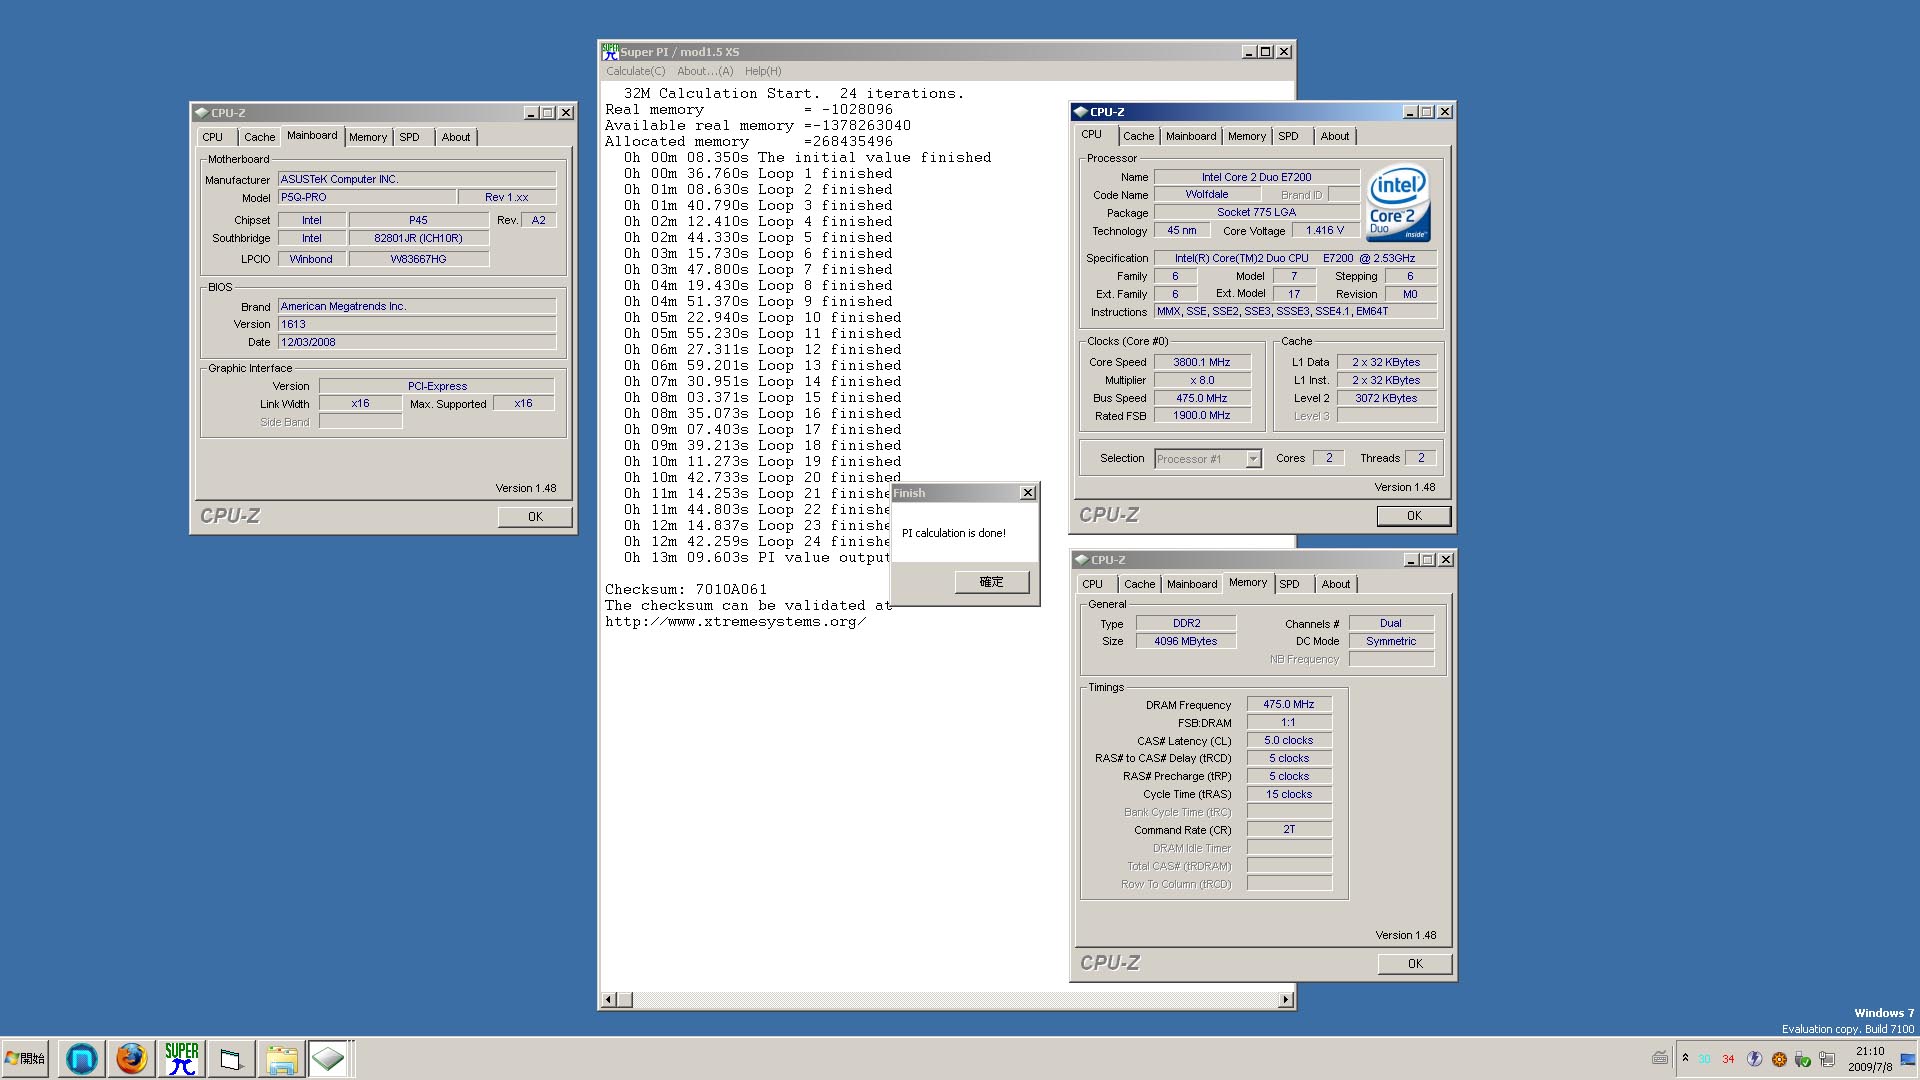Open Mainboard tab in the CPU tab CPU-Z window

pyautogui.click(x=1191, y=136)
